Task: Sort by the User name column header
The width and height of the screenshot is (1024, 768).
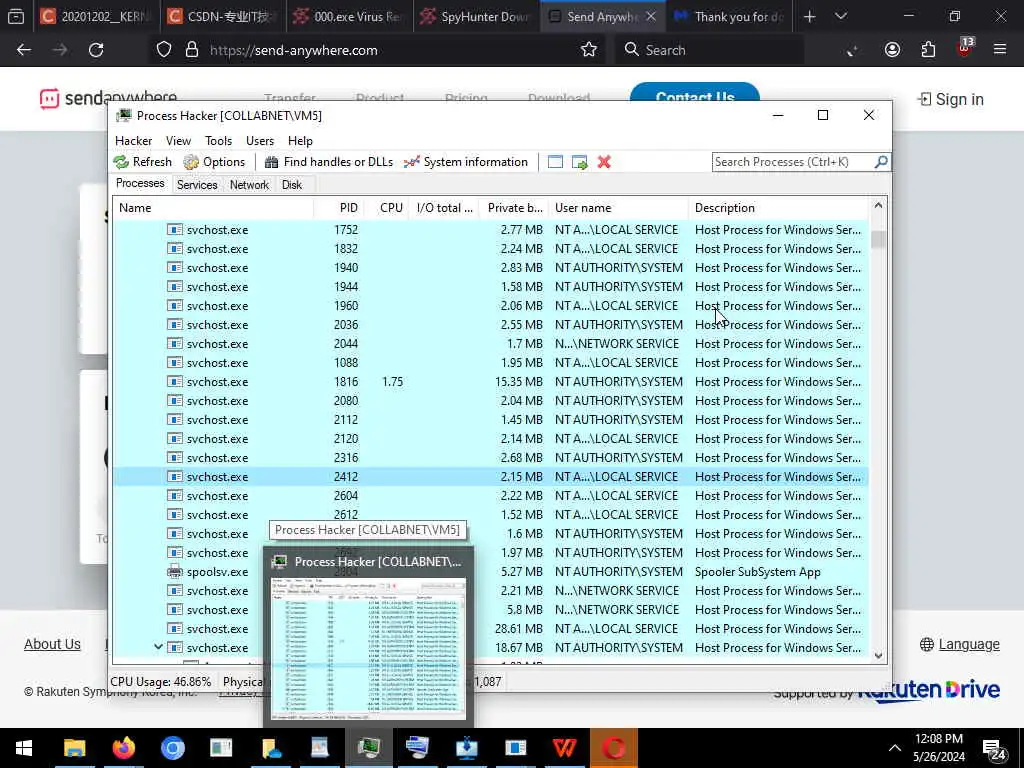Action: click(x=618, y=208)
